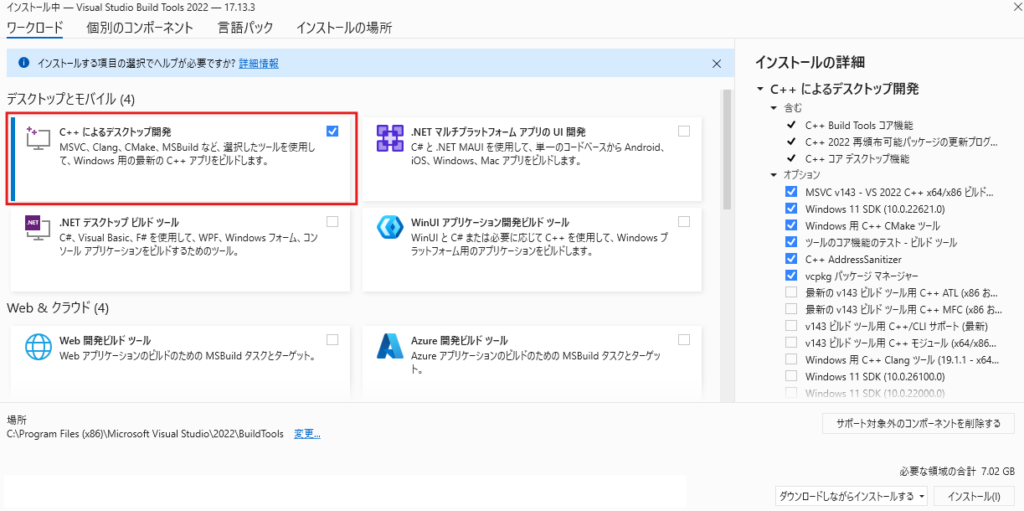Open the 詳細情報 help link
This screenshot has height=511, width=1024.
click(x=259, y=63)
